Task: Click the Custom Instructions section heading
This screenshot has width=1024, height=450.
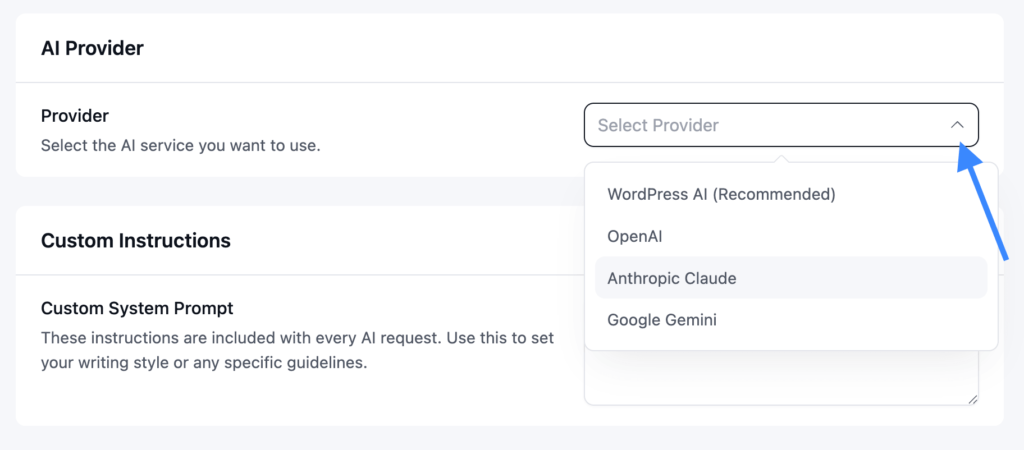Action: tap(136, 240)
